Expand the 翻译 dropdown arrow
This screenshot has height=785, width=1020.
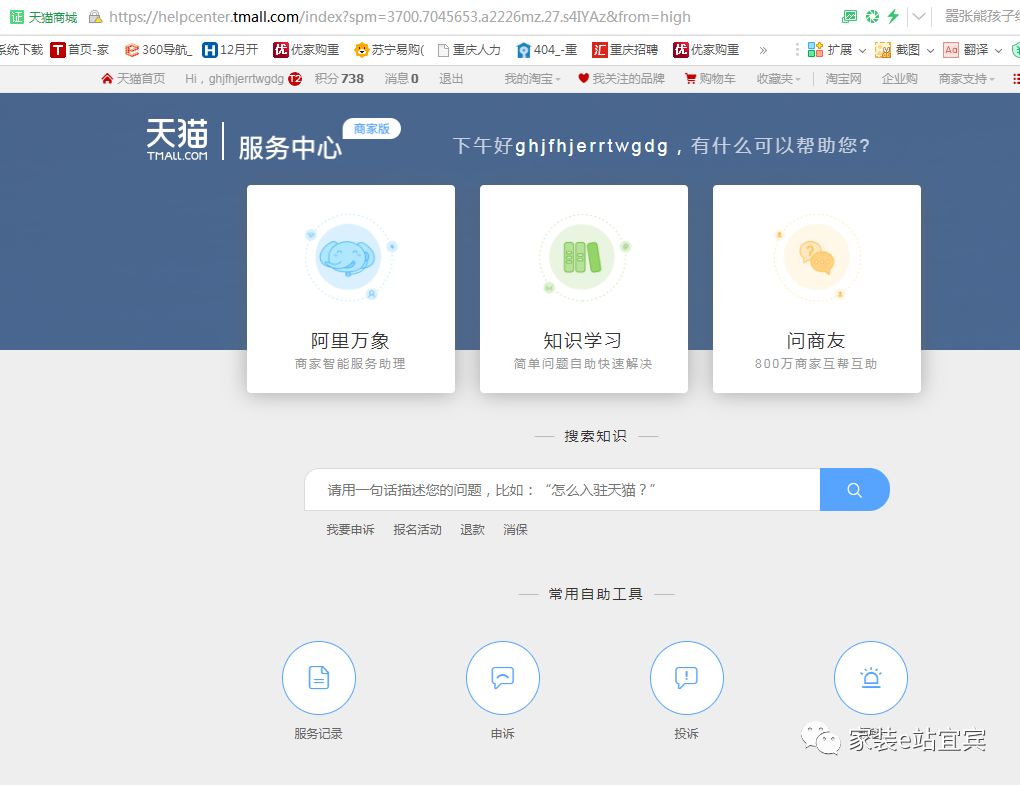(999, 50)
